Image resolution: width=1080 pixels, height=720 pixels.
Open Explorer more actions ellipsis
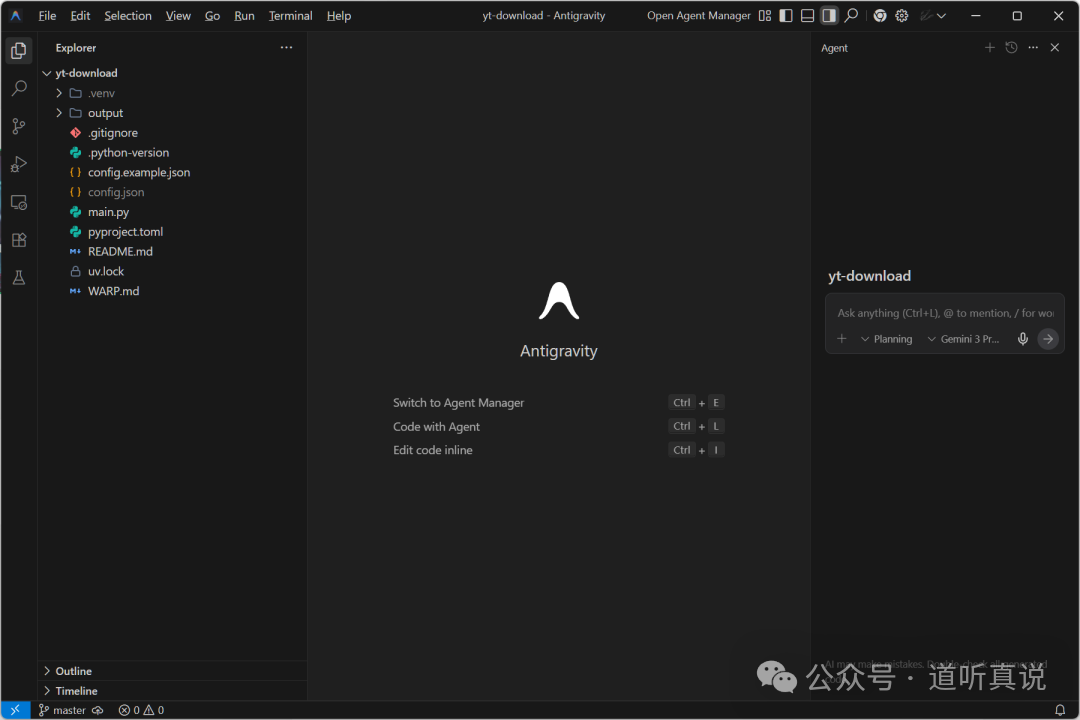[287, 48]
